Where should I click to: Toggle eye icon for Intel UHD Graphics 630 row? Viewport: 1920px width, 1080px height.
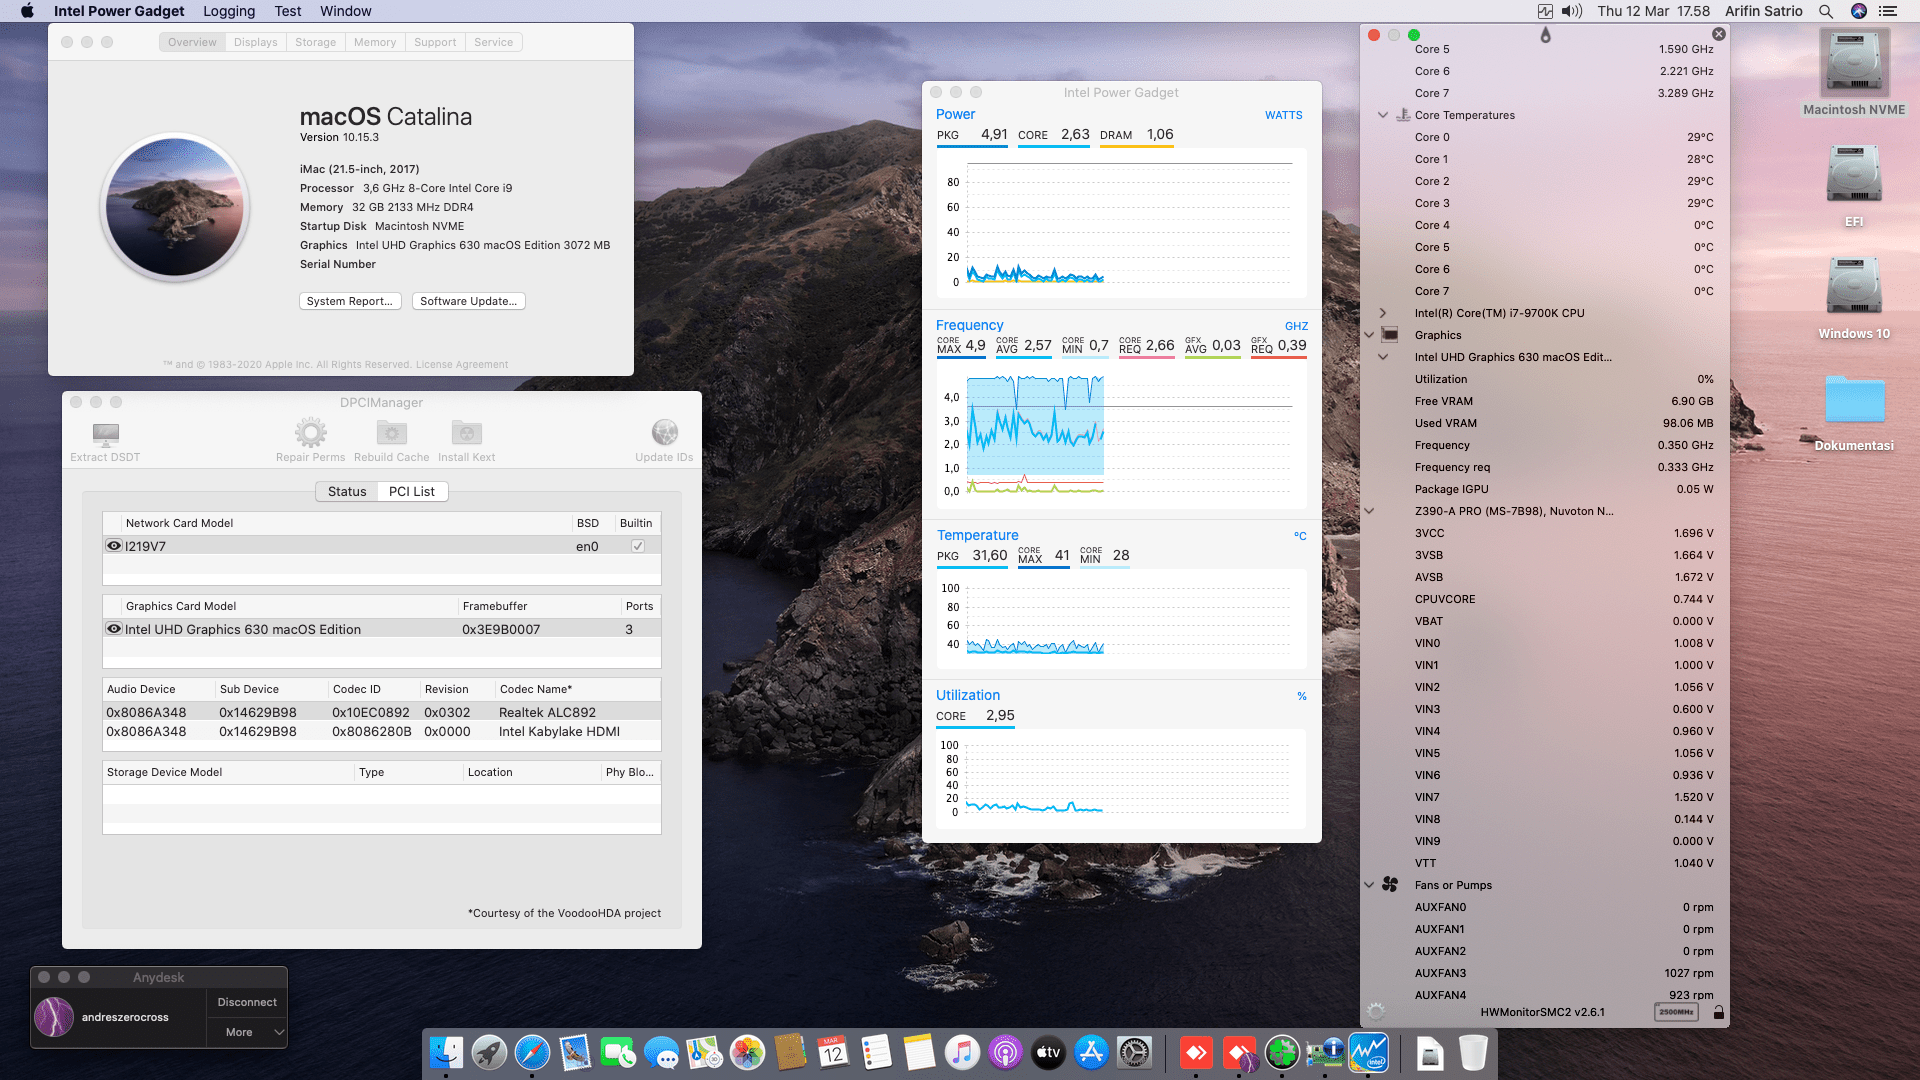coord(114,629)
